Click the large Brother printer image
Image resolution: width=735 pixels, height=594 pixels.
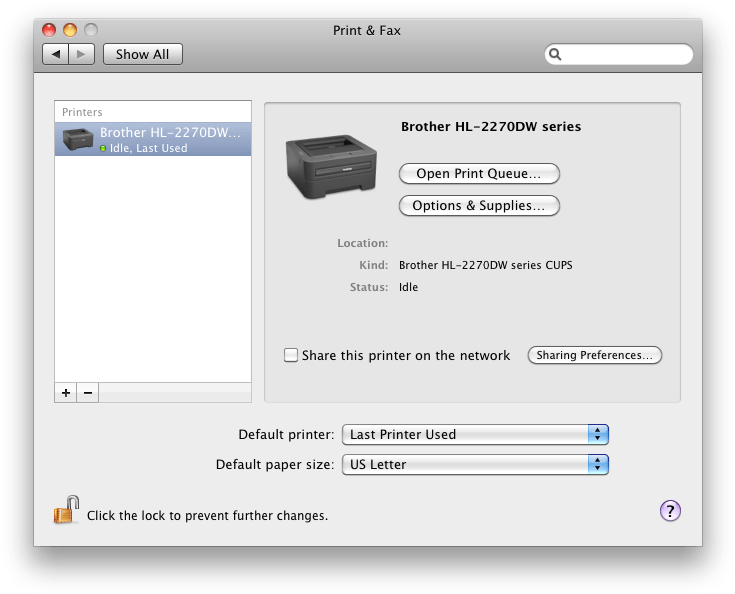(x=332, y=166)
